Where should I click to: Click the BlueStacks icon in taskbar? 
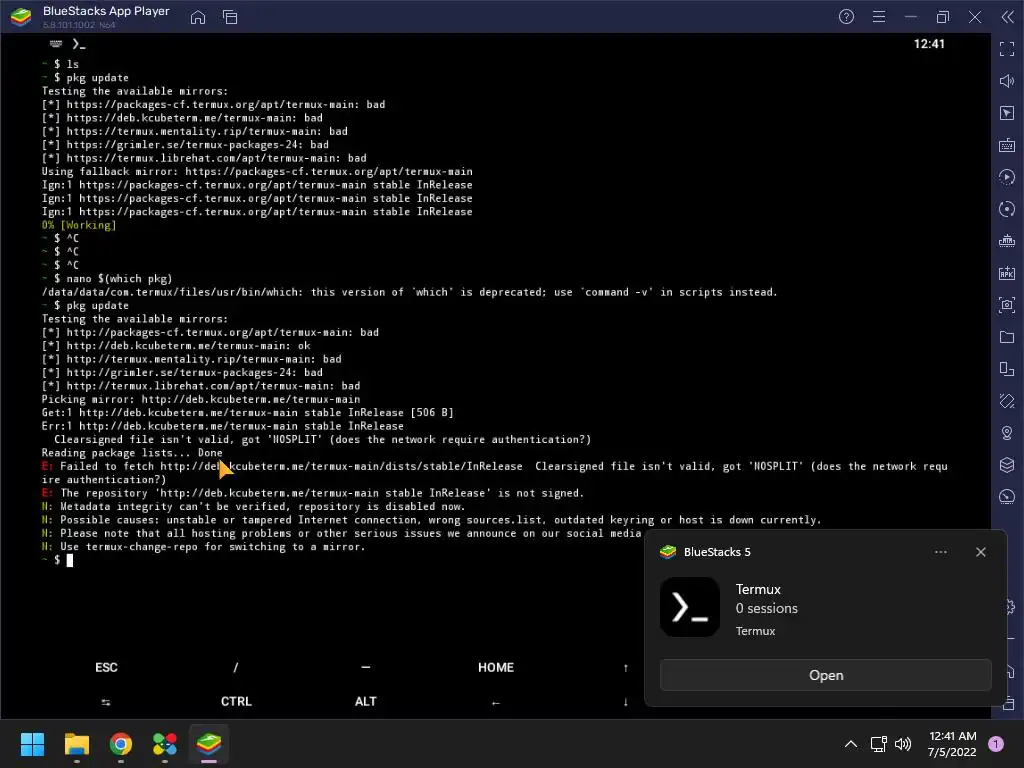tap(209, 744)
